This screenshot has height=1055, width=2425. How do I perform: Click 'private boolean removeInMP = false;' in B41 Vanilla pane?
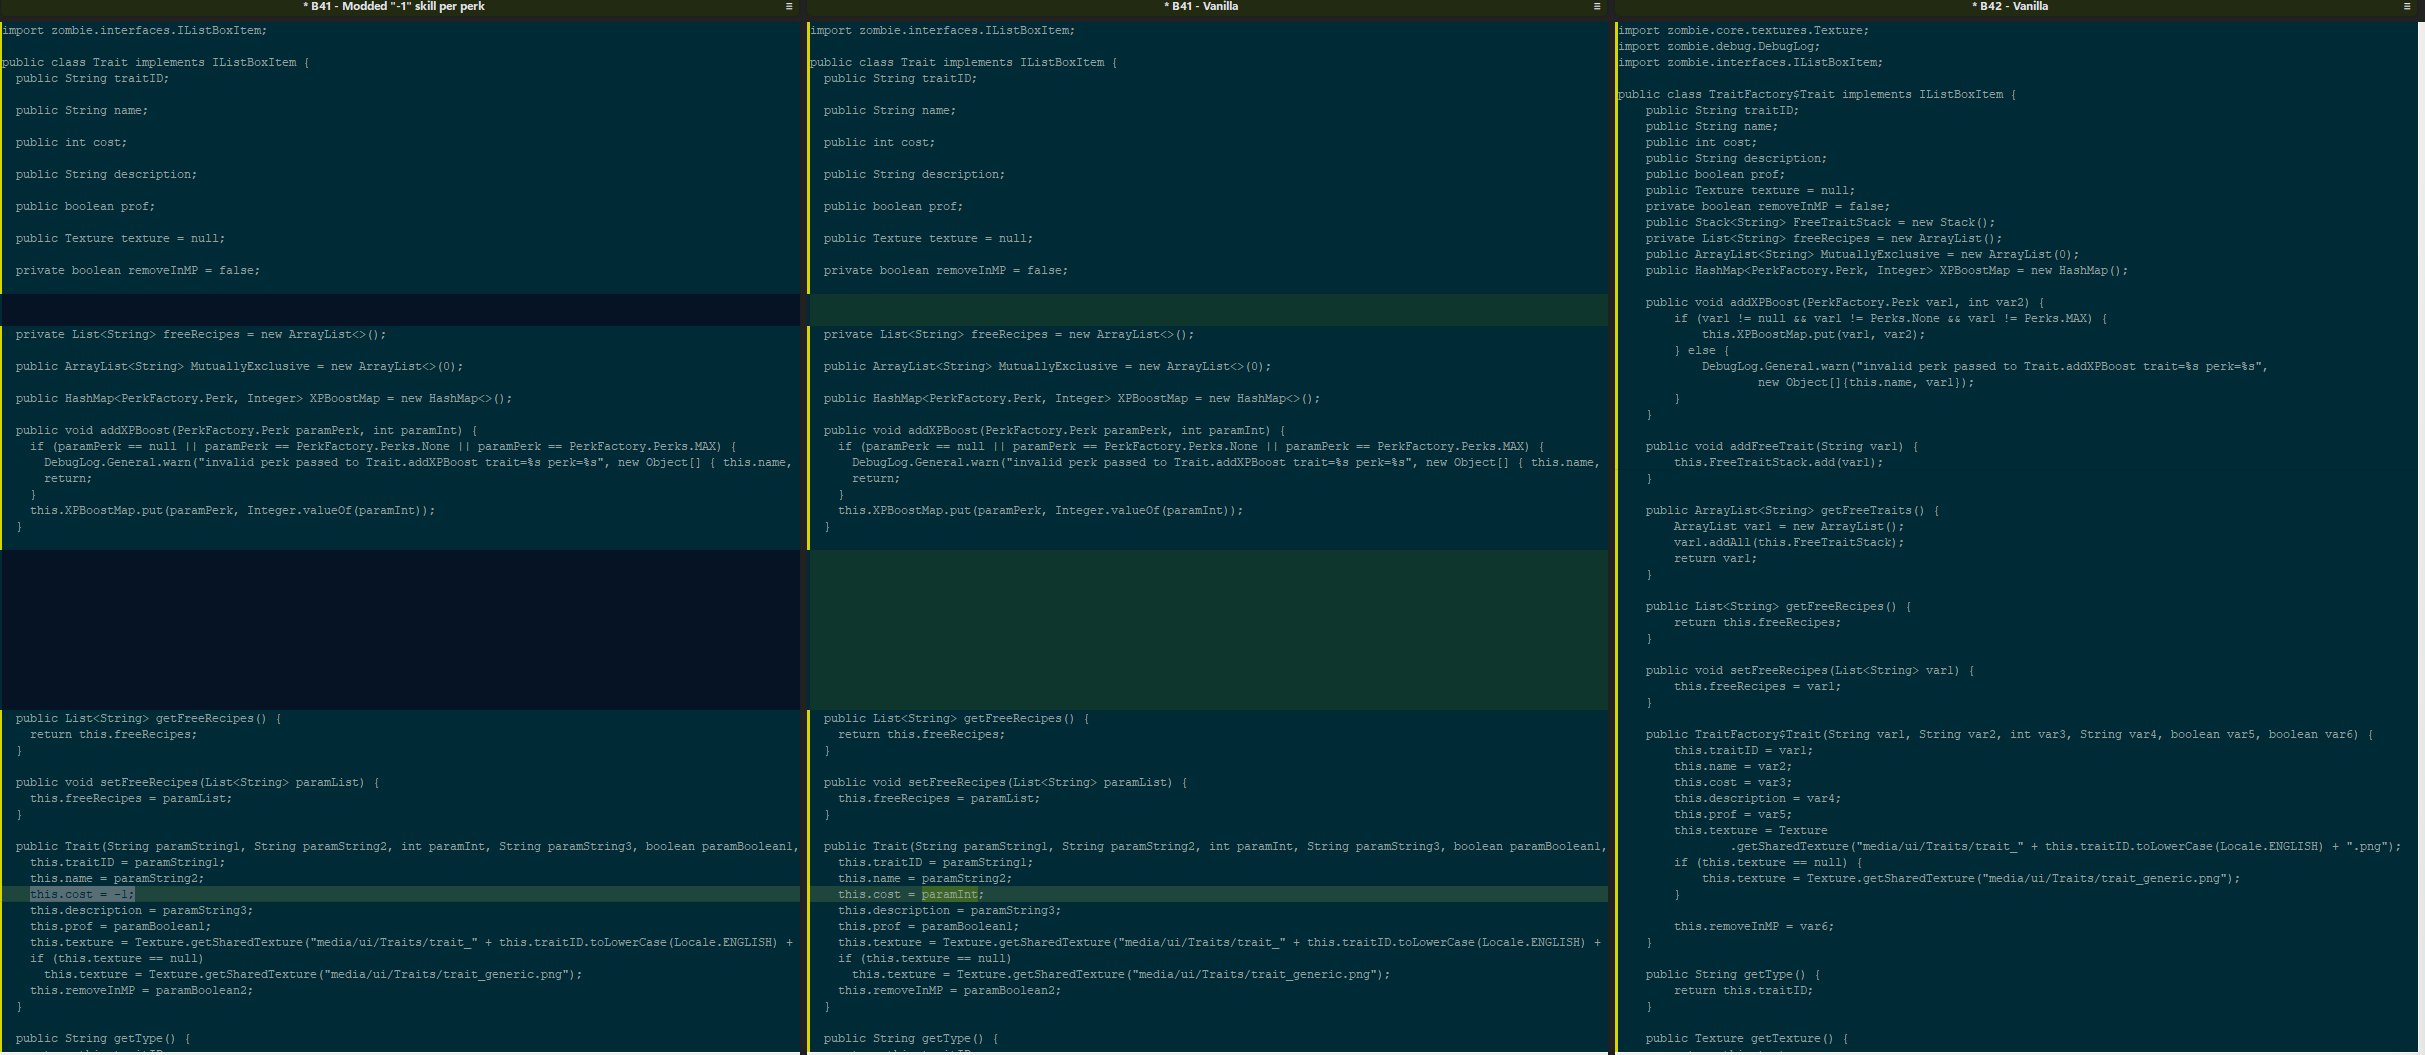946,270
